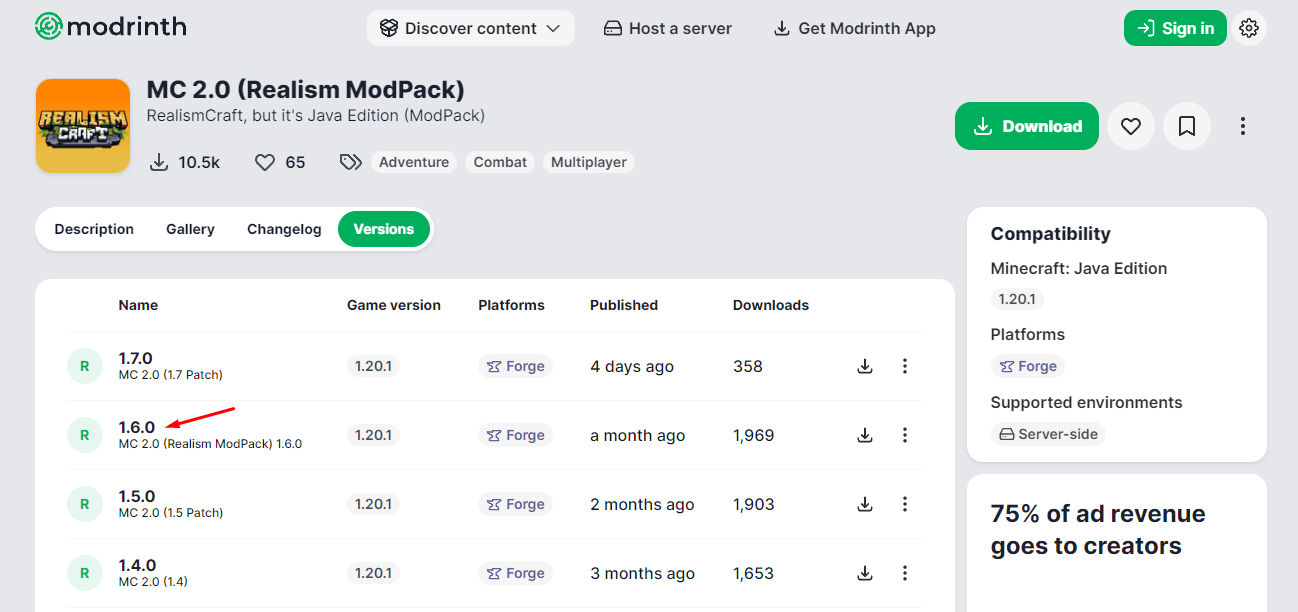The width and height of the screenshot is (1298, 612).
Task: Open more options menu for modpack
Action: pyautogui.click(x=1243, y=126)
